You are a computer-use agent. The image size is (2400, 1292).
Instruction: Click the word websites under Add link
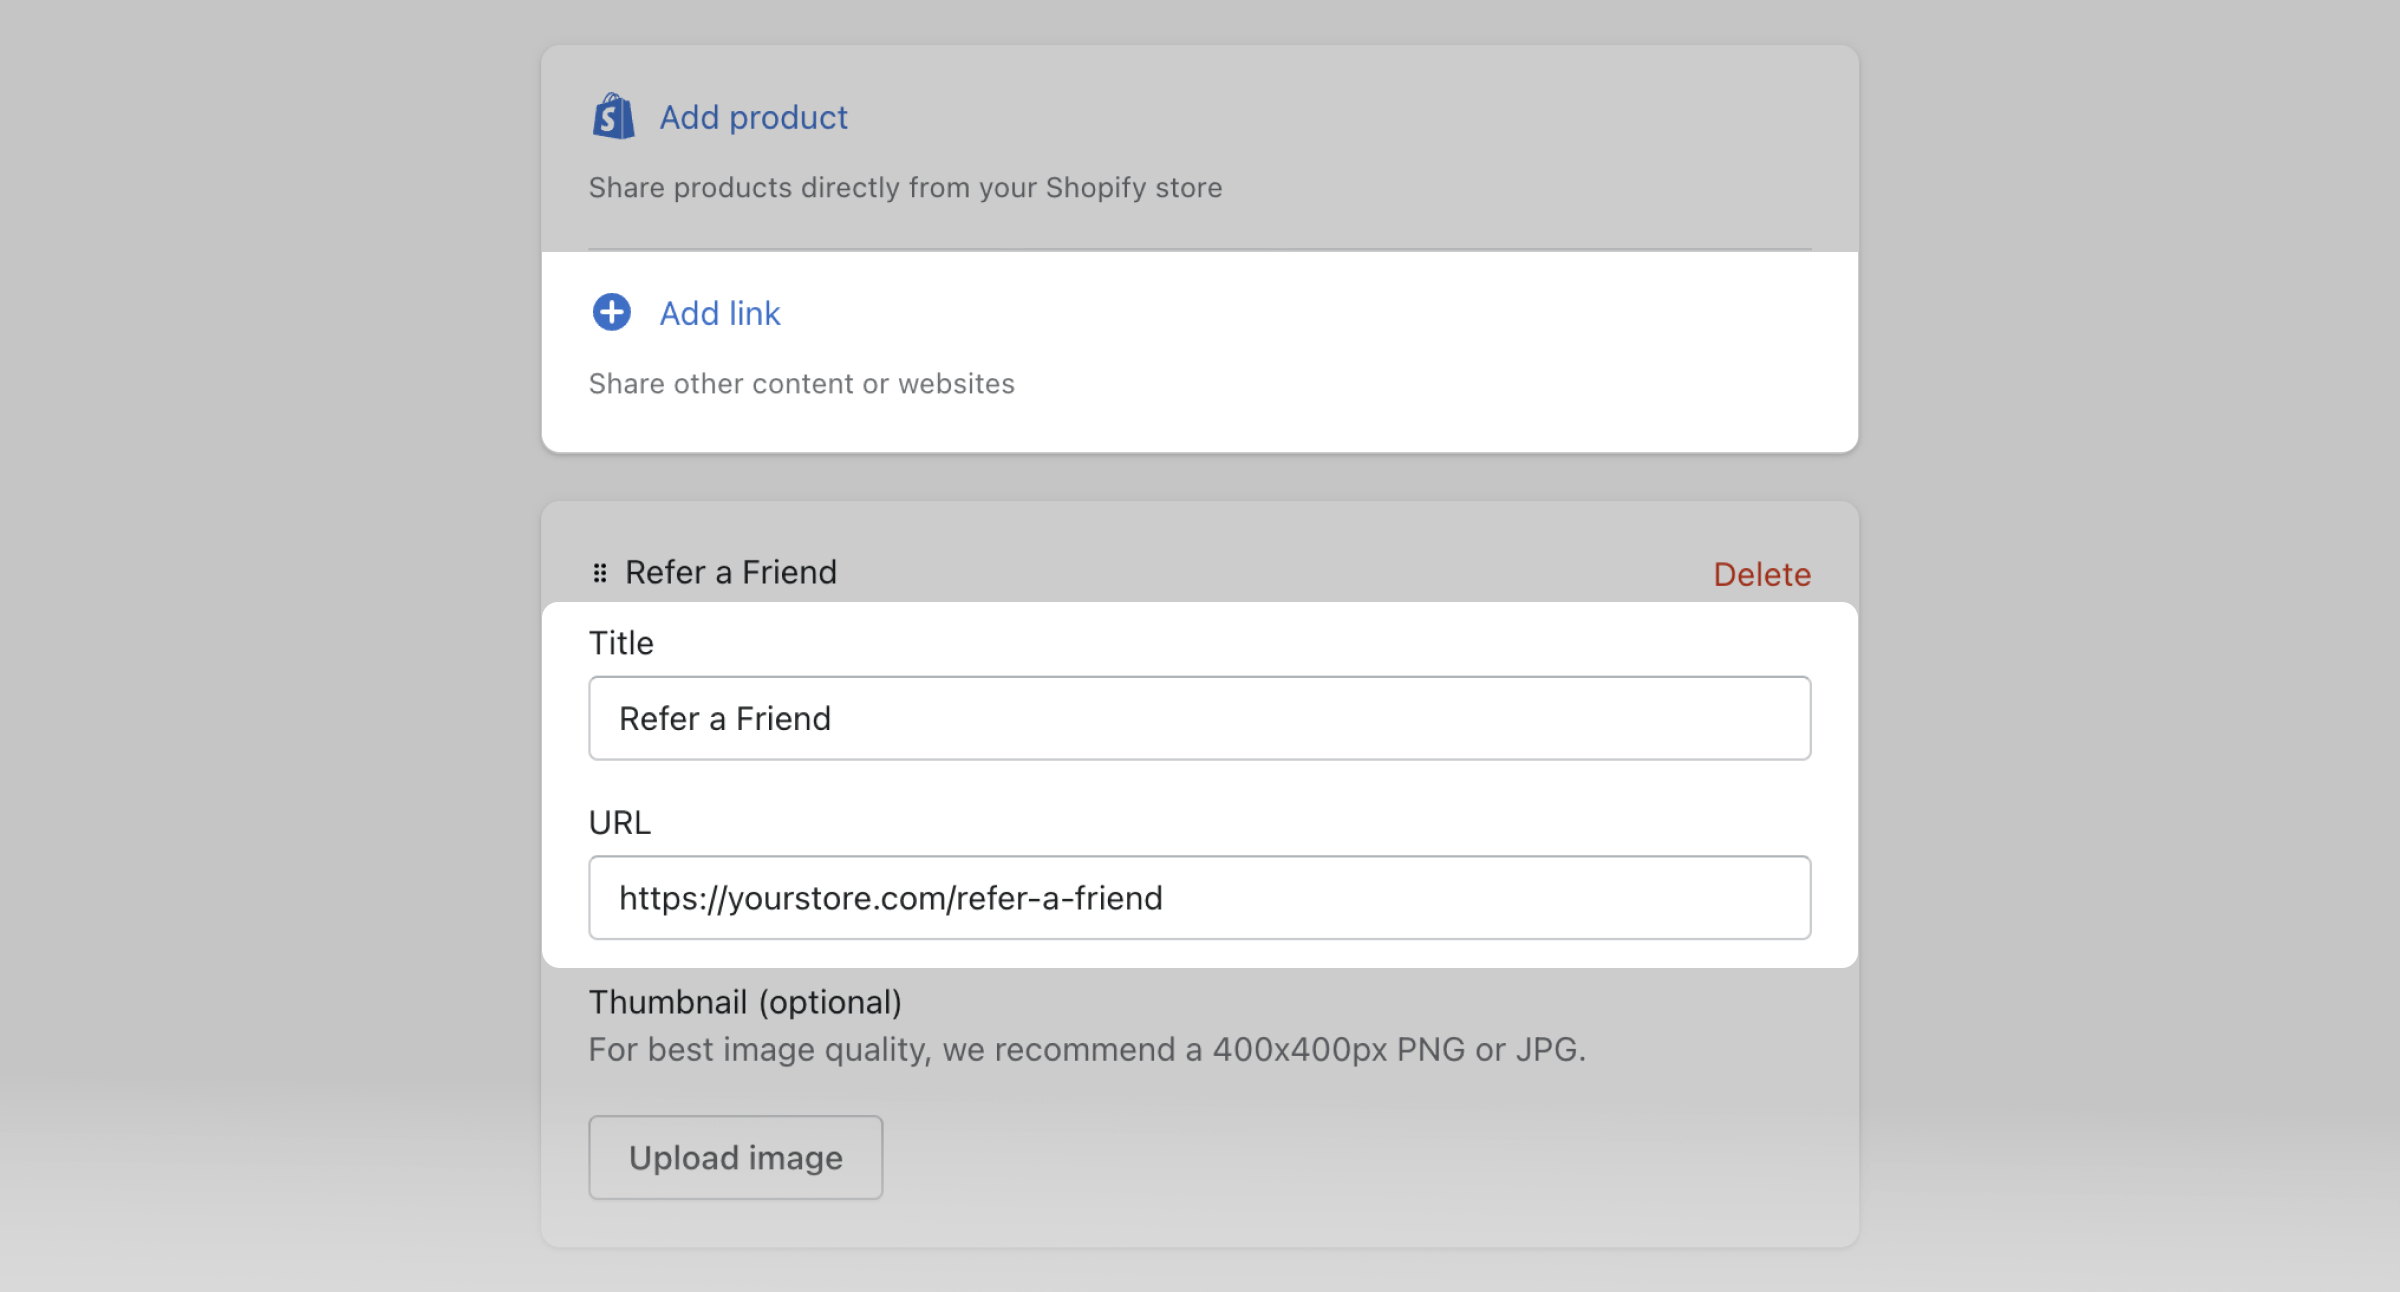pos(956,384)
